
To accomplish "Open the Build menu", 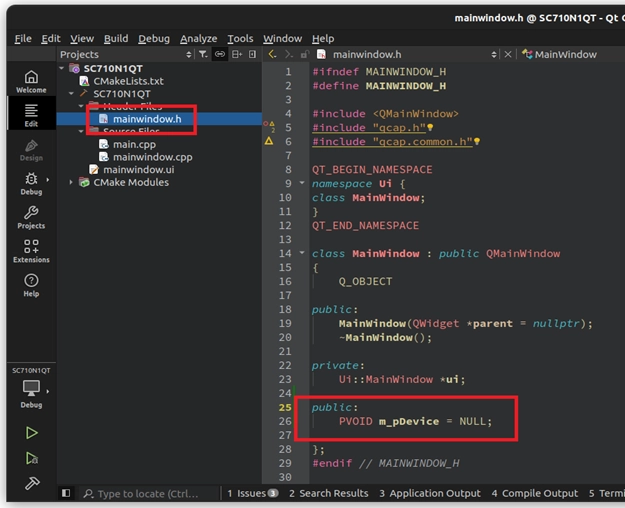I will [x=116, y=38].
